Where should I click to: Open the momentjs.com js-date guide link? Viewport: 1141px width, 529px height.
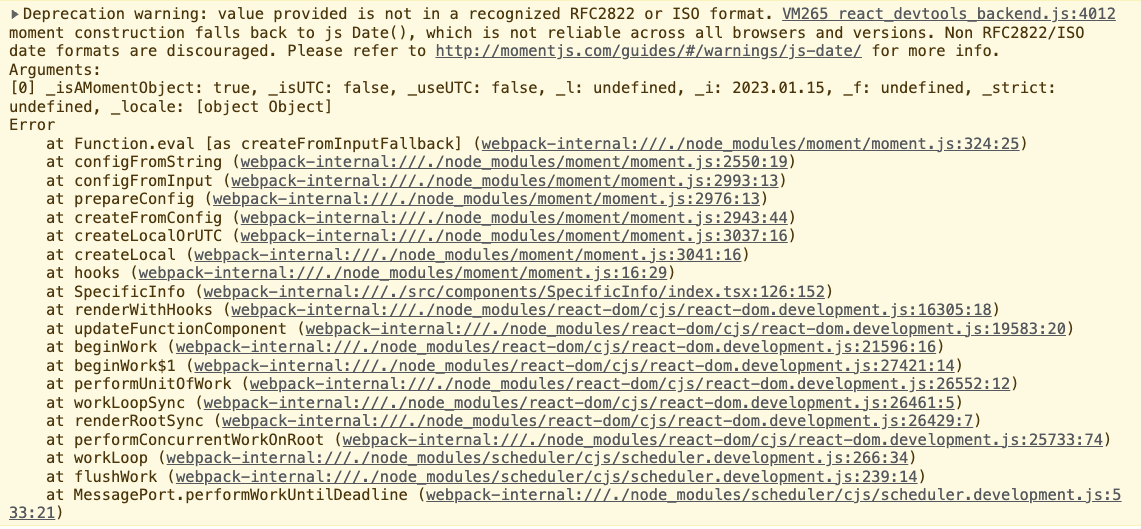click(648, 51)
